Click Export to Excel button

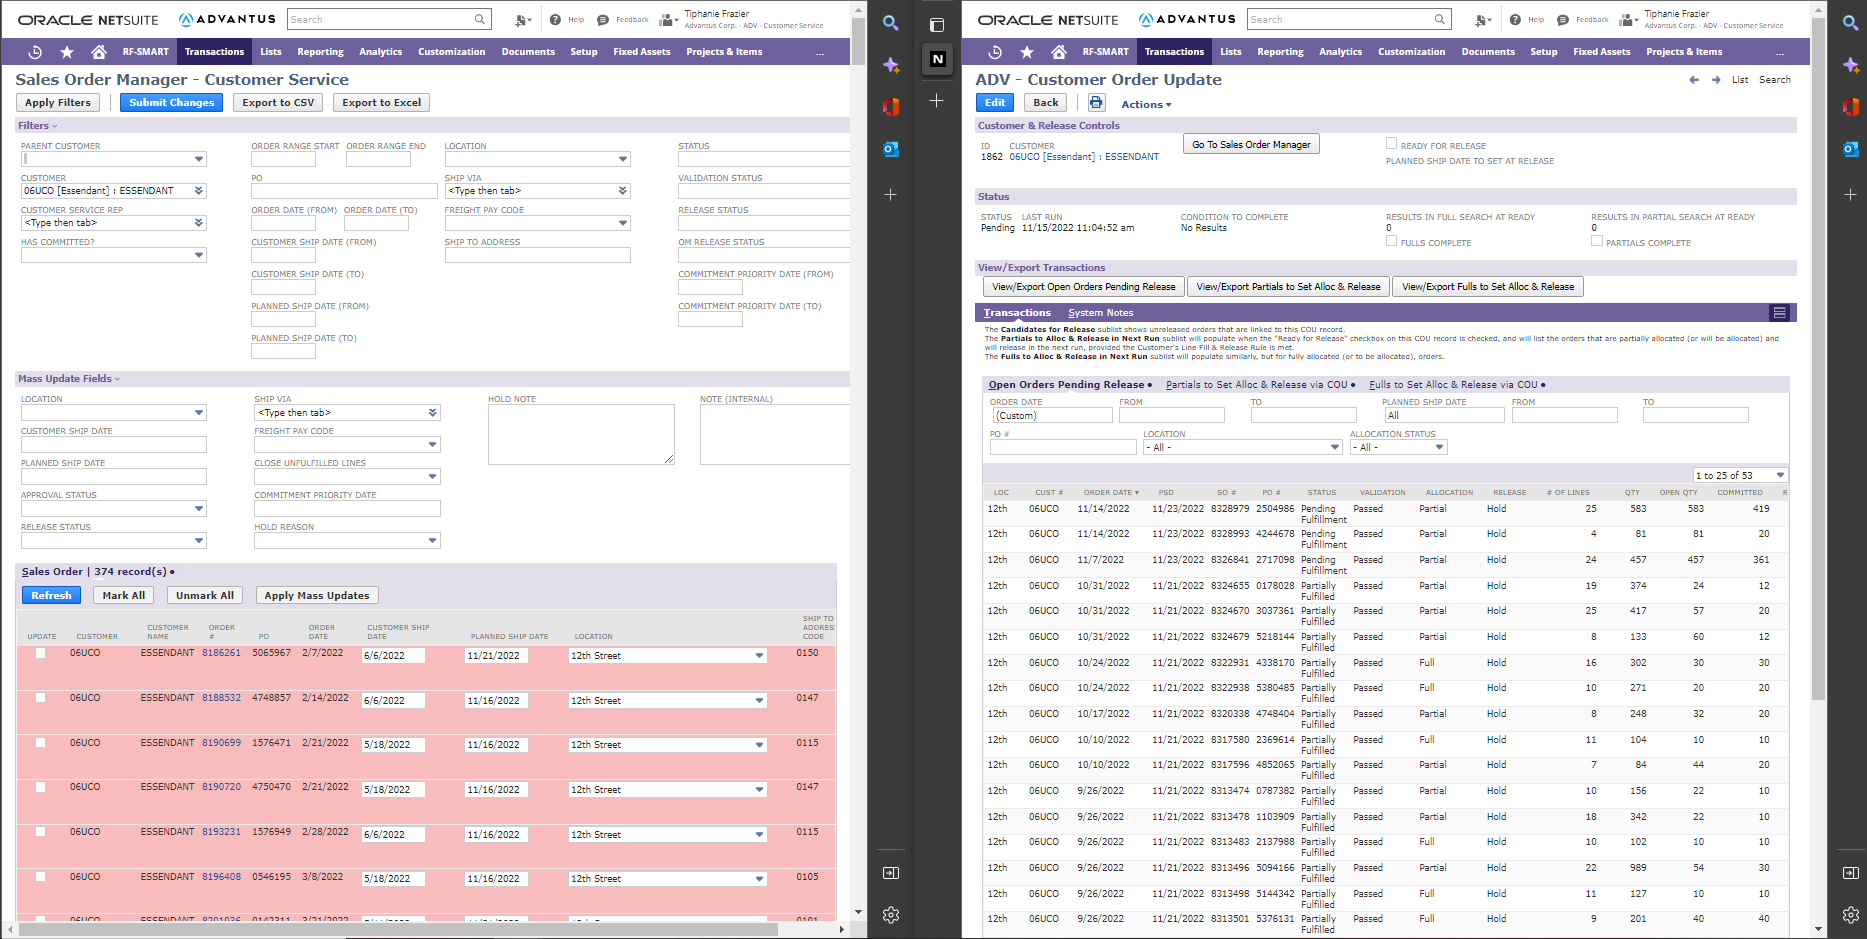click(381, 102)
